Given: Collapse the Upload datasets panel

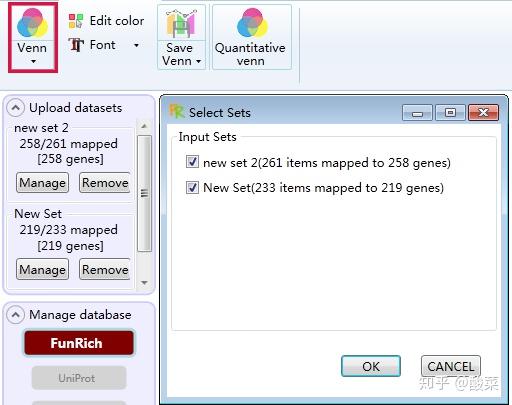Looking at the screenshot, I should pos(15,108).
